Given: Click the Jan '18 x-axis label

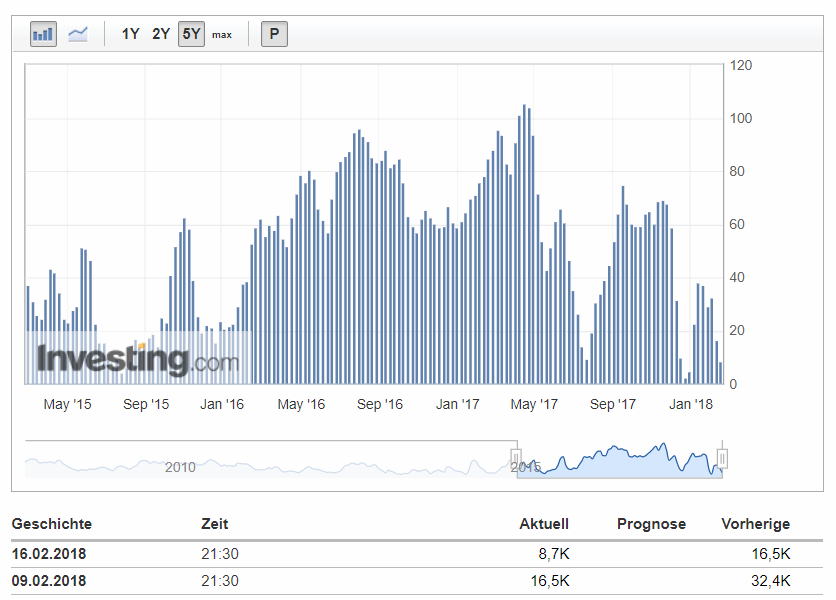Looking at the screenshot, I should point(691,404).
